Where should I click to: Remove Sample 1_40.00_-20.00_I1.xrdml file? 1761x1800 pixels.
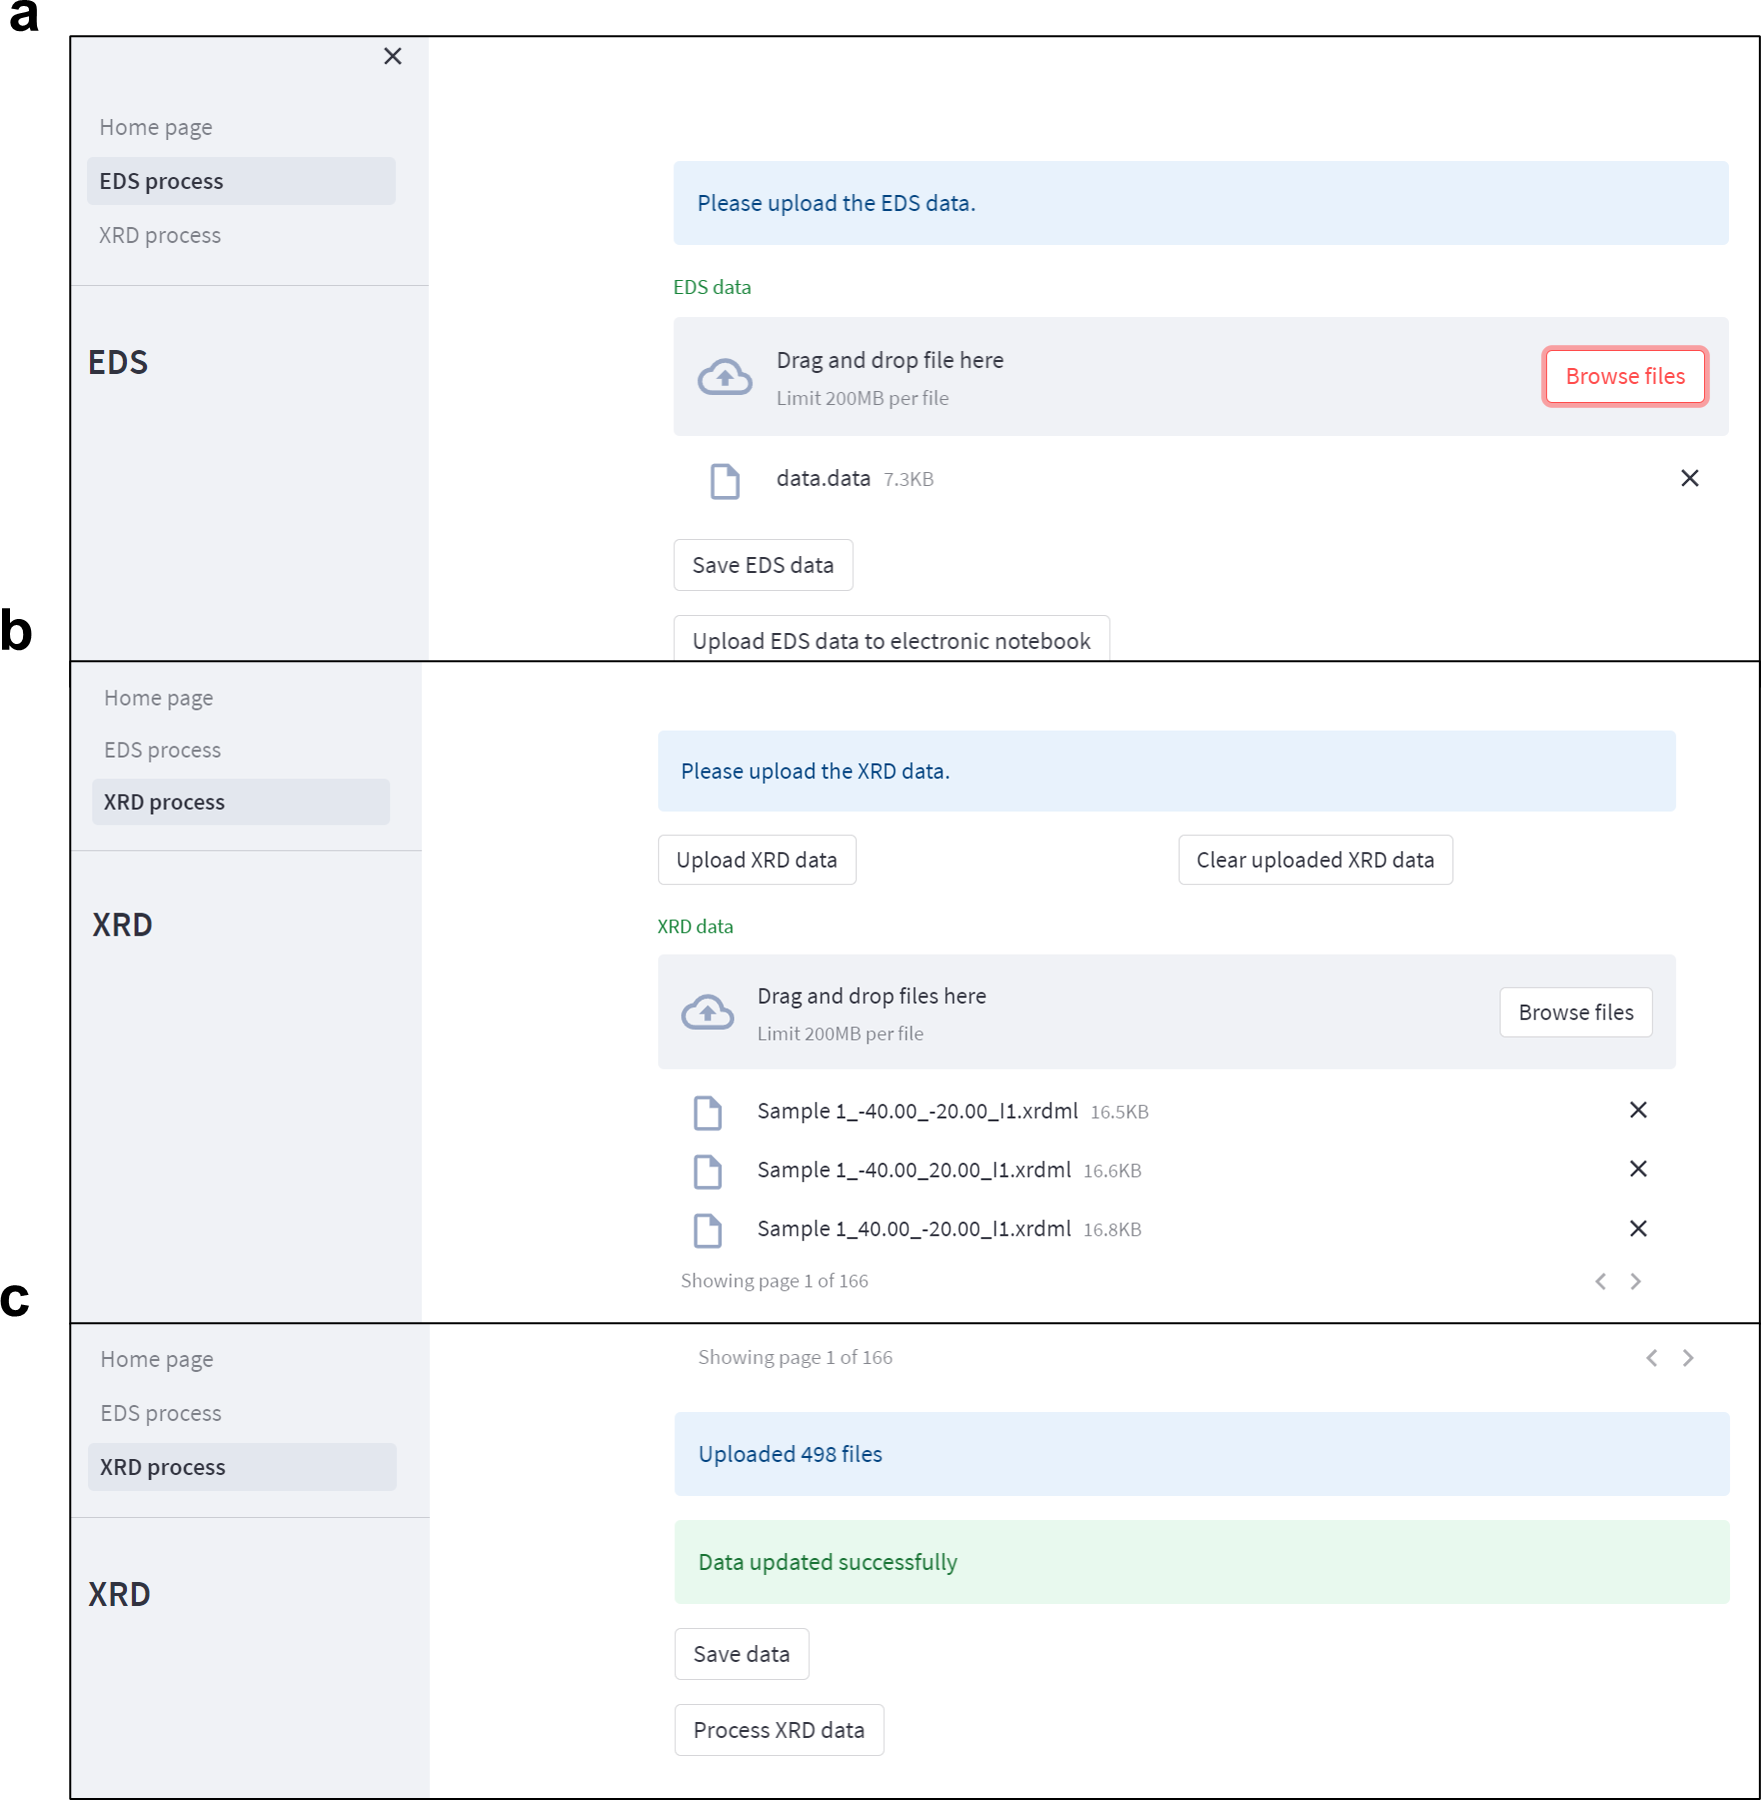tap(1637, 1228)
